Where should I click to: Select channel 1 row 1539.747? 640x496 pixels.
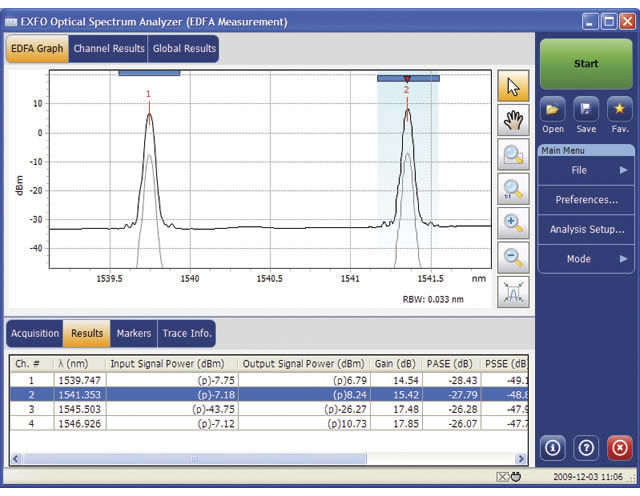pos(269,380)
